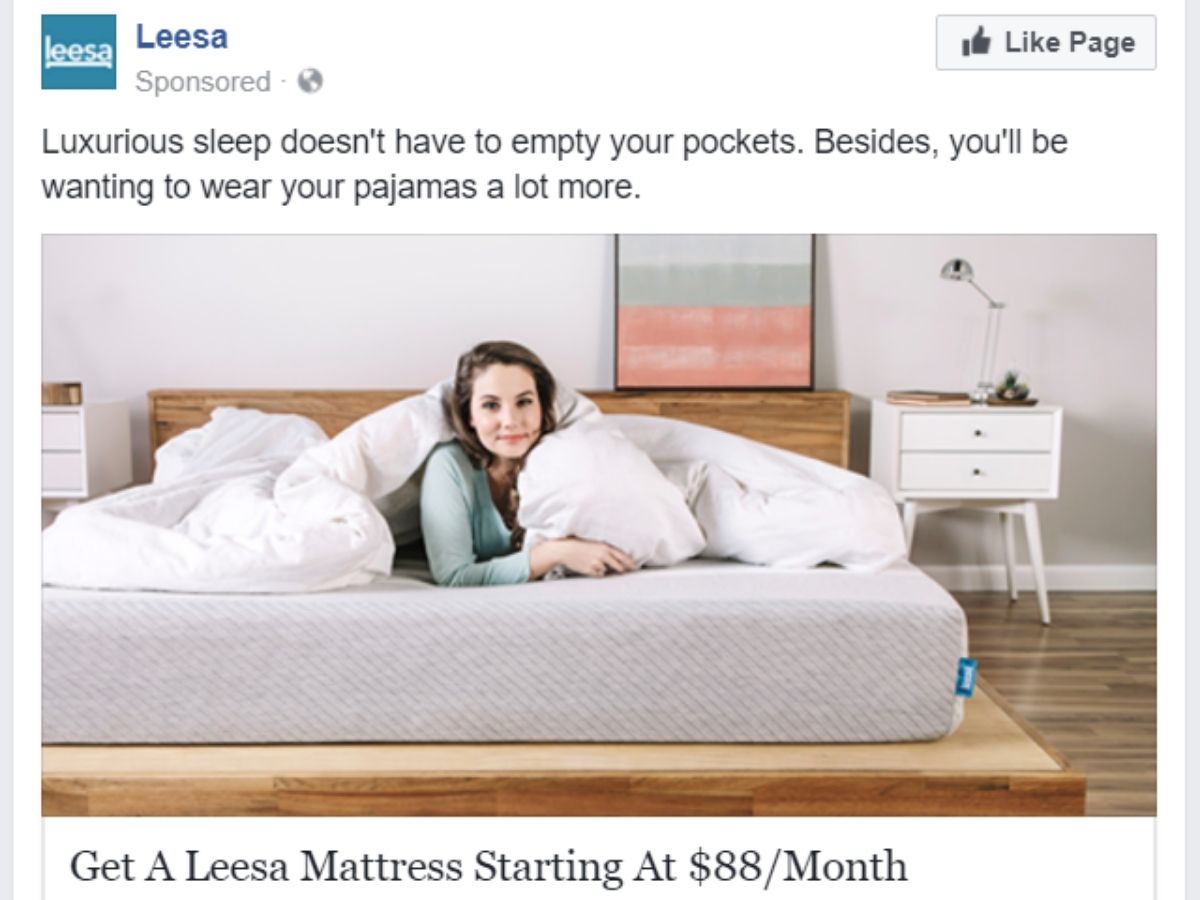The height and width of the screenshot is (900, 1200).
Task: Open the $88/Month mattress headline link
Action: coord(489,865)
